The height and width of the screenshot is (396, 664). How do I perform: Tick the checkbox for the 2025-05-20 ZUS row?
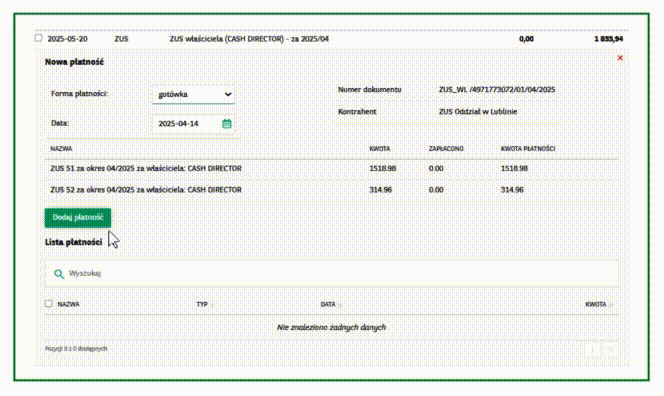pos(39,38)
